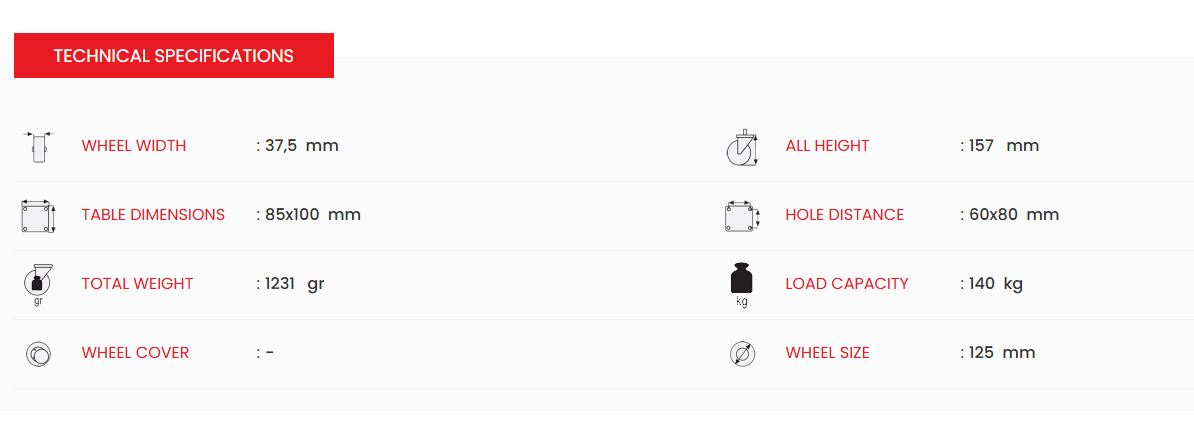Click the WHEEL COVER label
Viewport: 1194px width, 428px height.
point(135,353)
